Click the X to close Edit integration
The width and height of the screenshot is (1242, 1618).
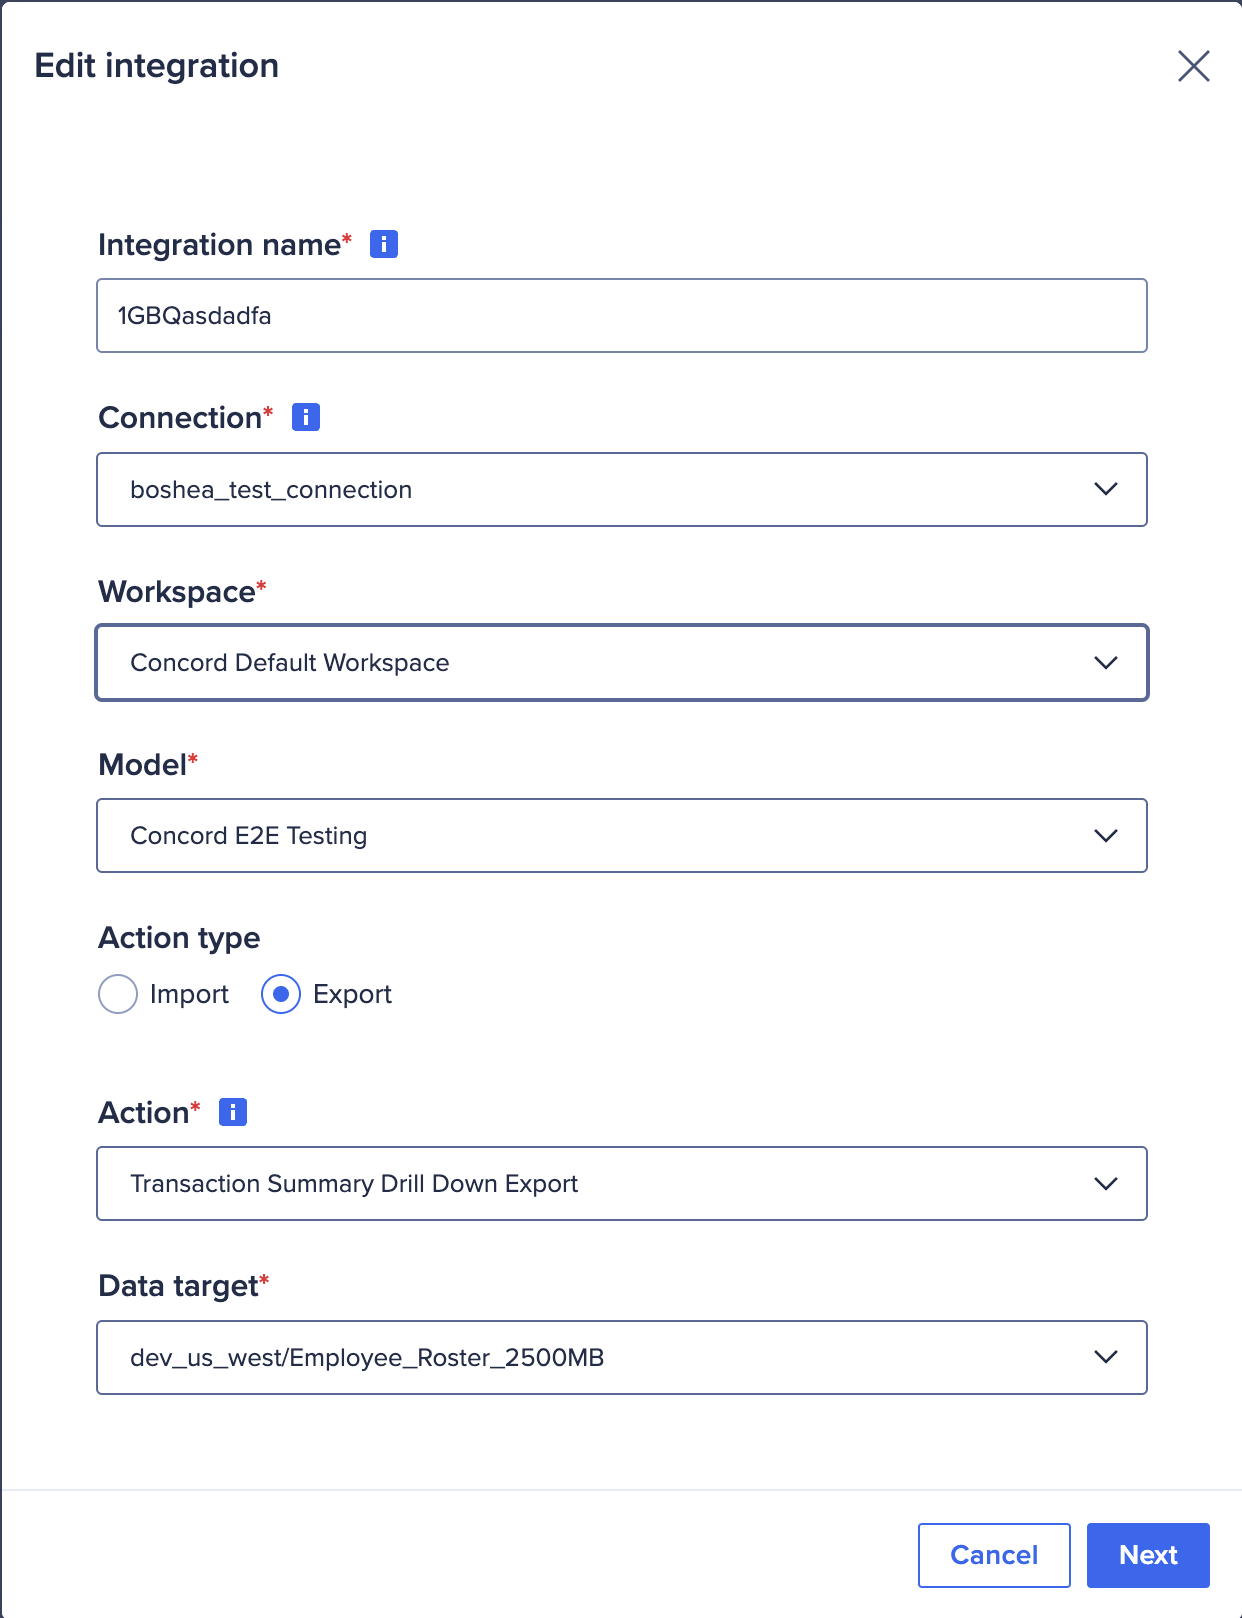pos(1194,66)
